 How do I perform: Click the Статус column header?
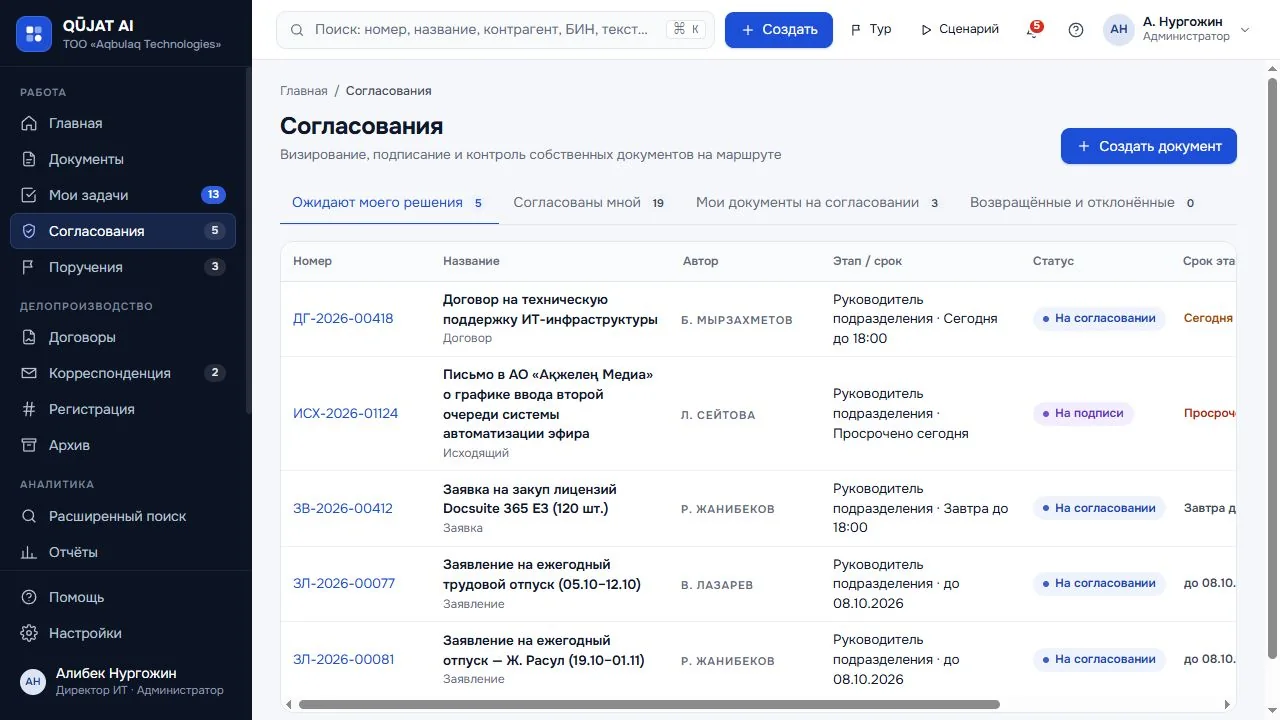click(x=1053, y=261)
